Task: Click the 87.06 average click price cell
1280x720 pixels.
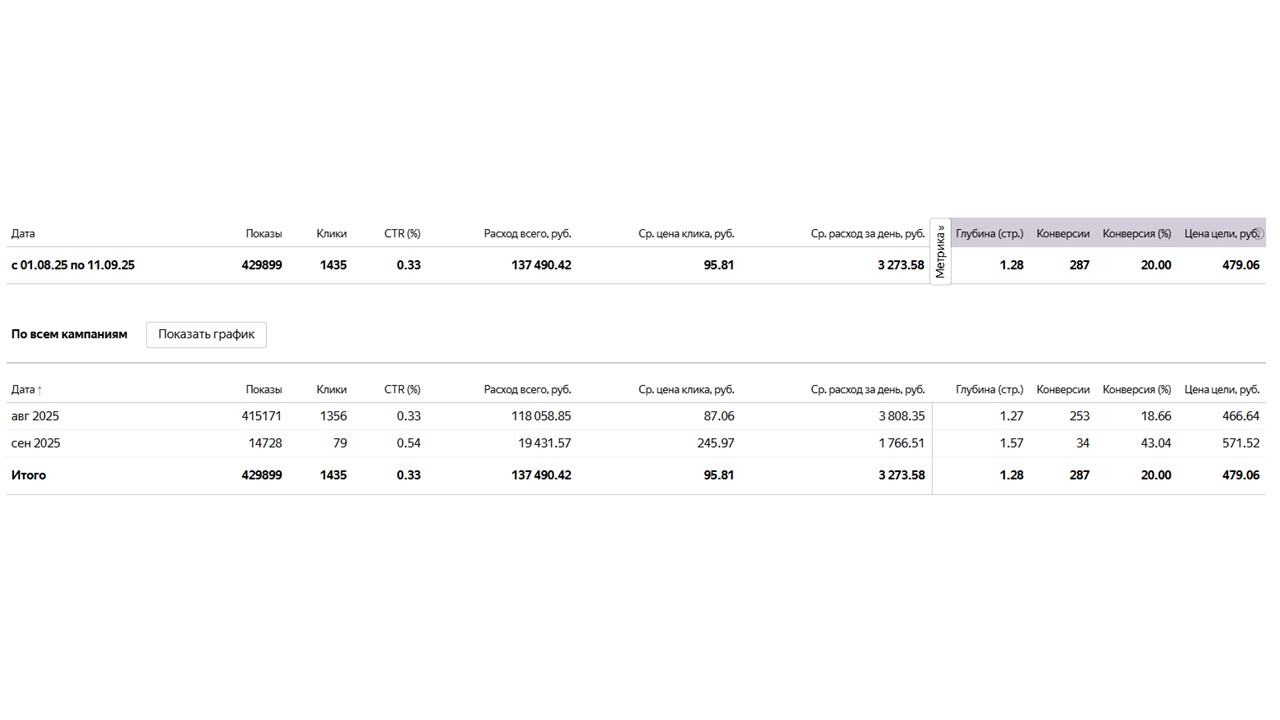Action: coord(718,416)
